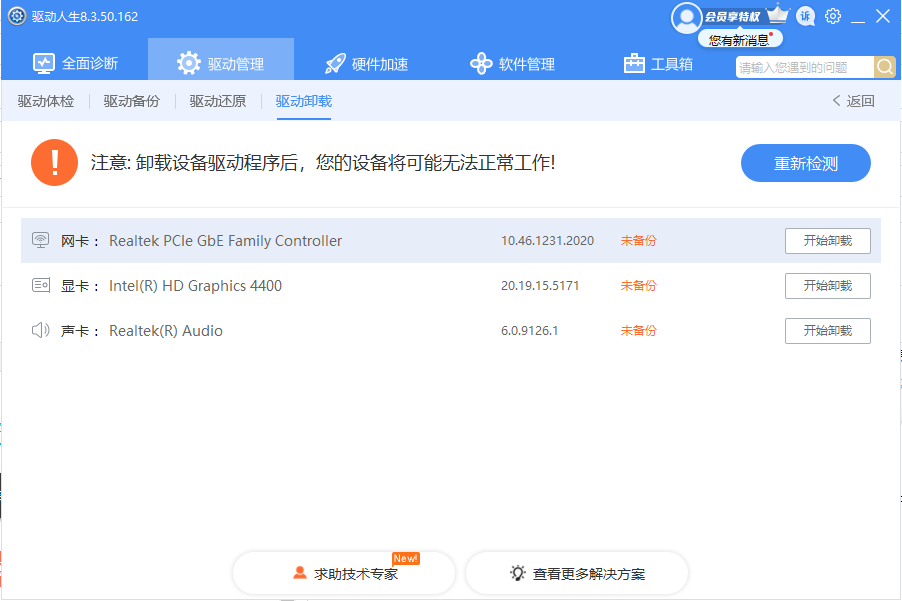
Task: Click the search magnifier button
Action: tap(885, 67)
